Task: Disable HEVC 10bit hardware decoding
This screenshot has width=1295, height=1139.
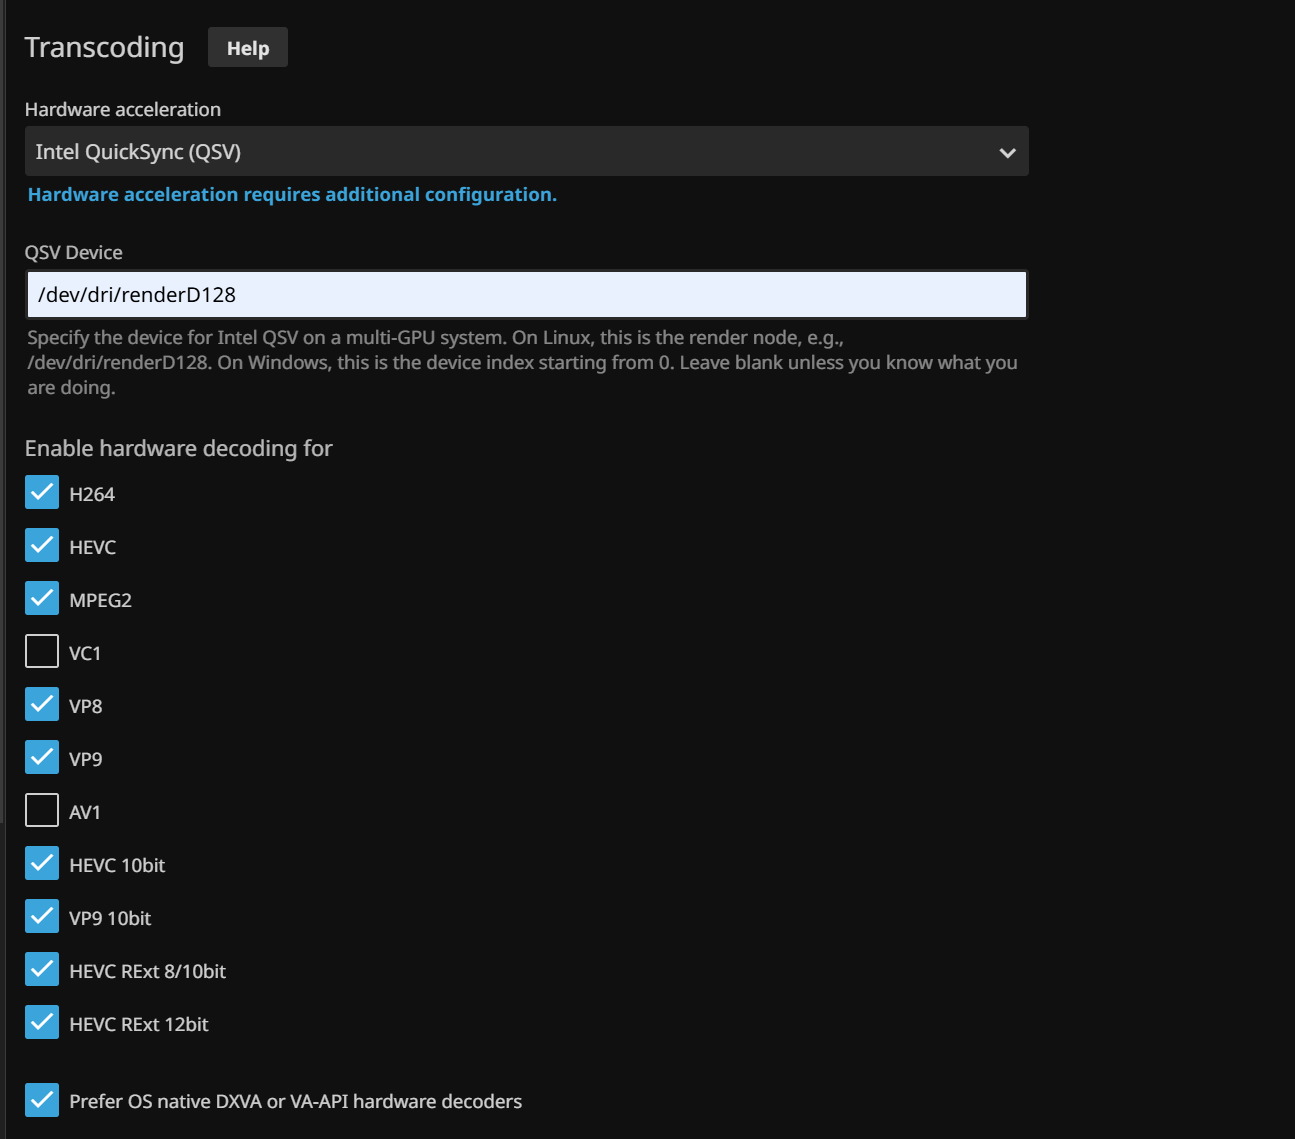Action: click(42, 864)
